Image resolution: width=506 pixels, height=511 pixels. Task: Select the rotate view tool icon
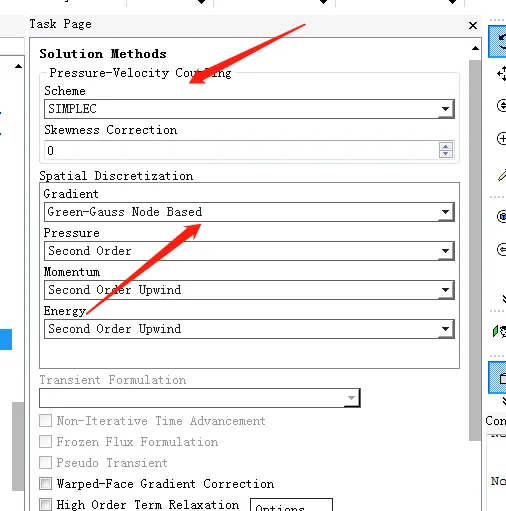(498, 41)
